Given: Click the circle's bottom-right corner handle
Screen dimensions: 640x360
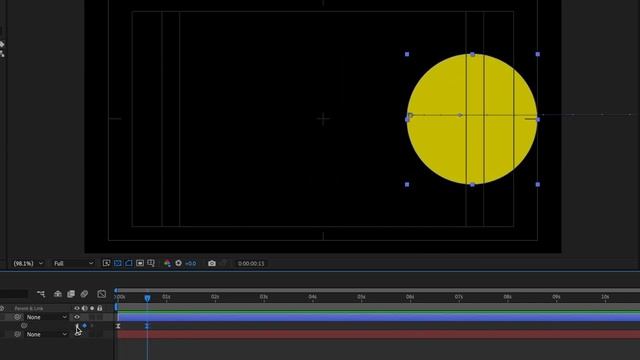Looking at the screenshot, I should point(538,184).
